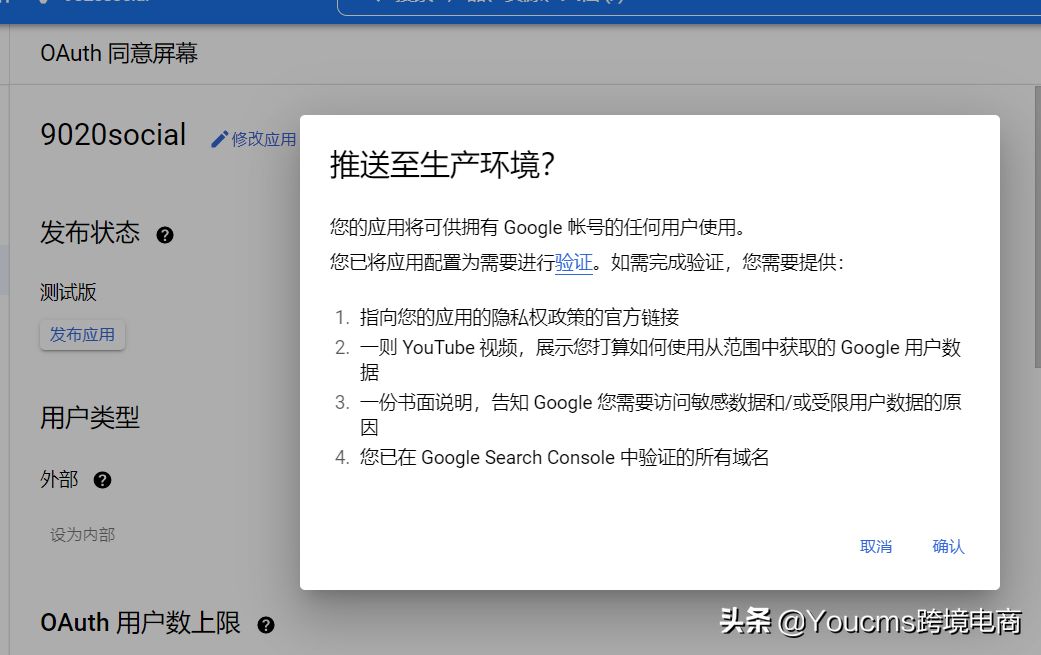
Task: Click the 确认 button in the dialog
Action: point(948,546)
